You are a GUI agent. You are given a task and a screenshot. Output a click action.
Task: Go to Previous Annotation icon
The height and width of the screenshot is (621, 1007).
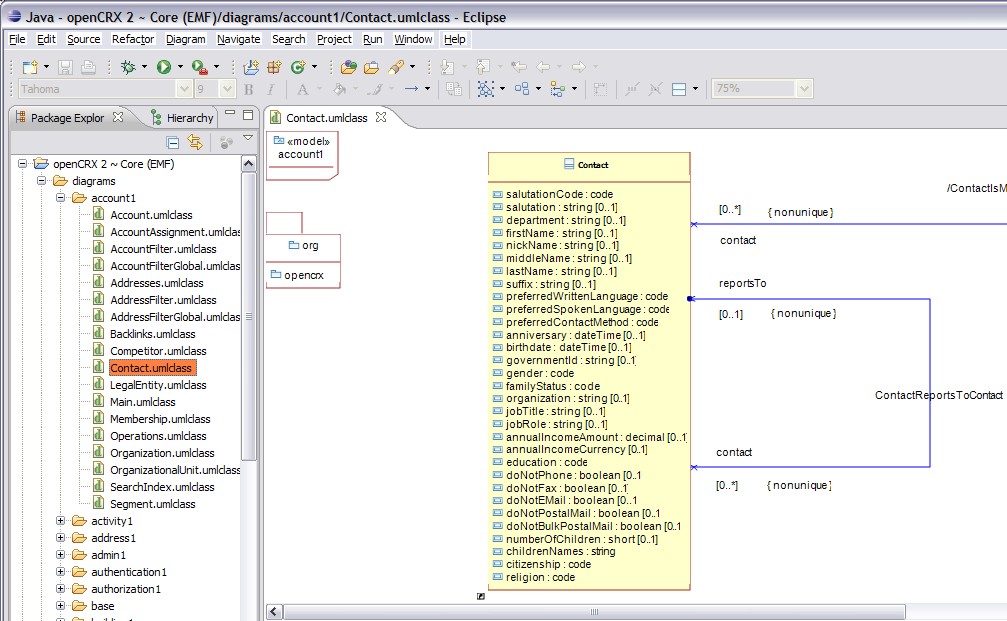pos(482,67)
